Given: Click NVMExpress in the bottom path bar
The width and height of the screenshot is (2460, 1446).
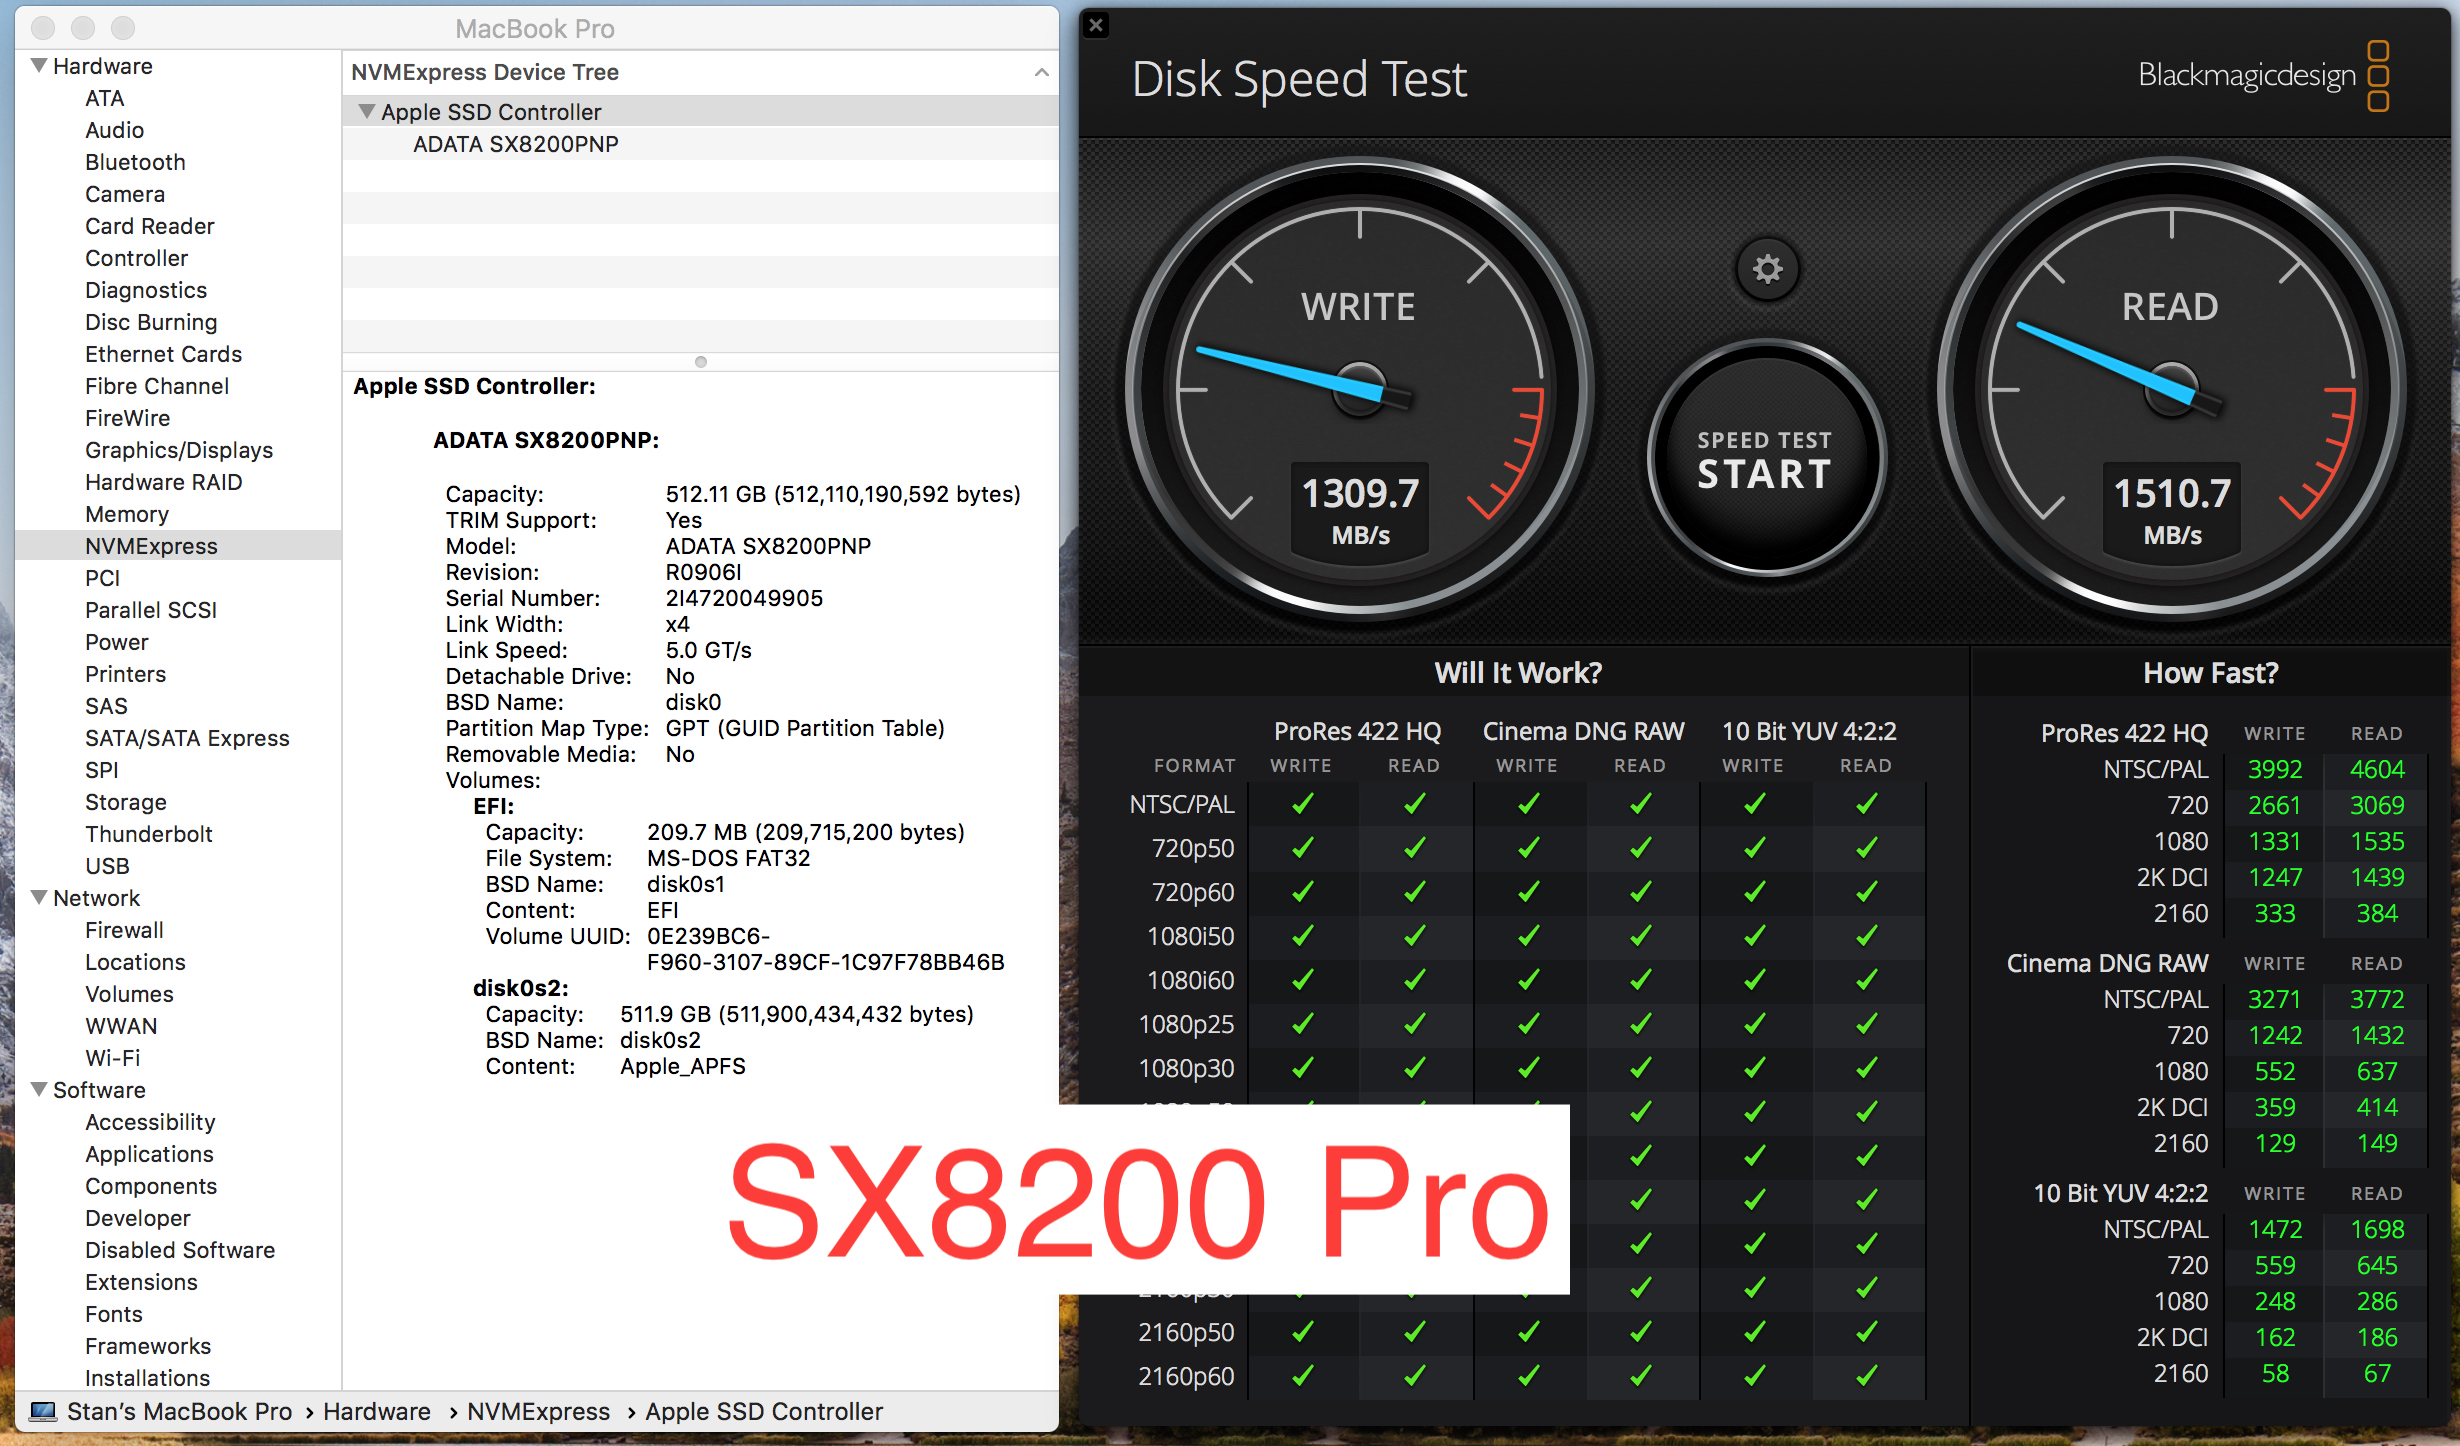Looking at the screenshot, I should coord(538,1411).
